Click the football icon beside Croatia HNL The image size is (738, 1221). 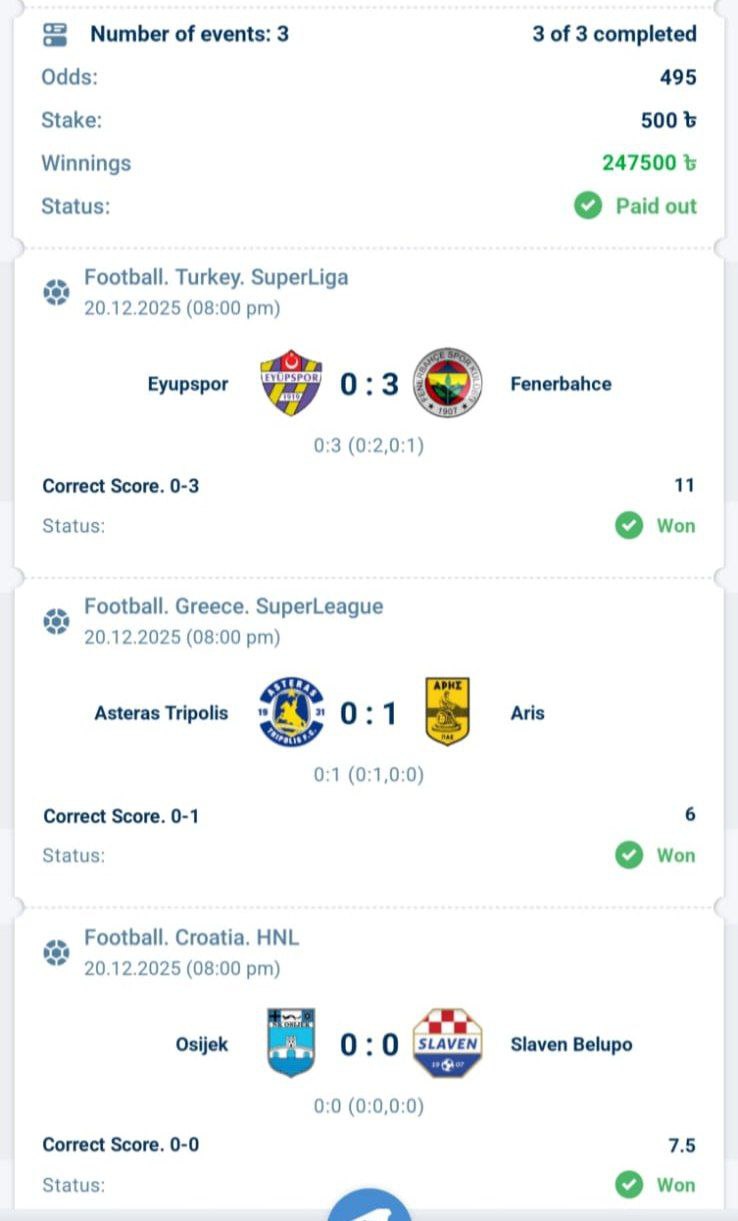(56, 952)
